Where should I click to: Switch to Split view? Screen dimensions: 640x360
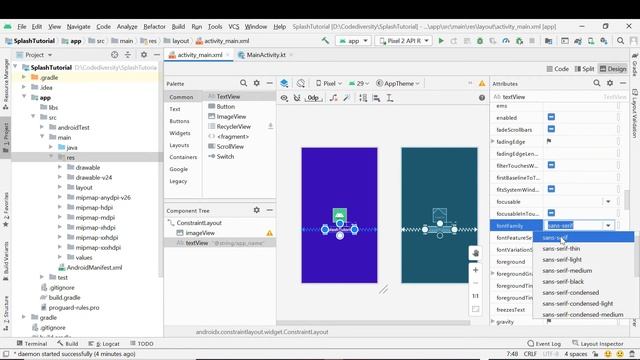[584, 69]
